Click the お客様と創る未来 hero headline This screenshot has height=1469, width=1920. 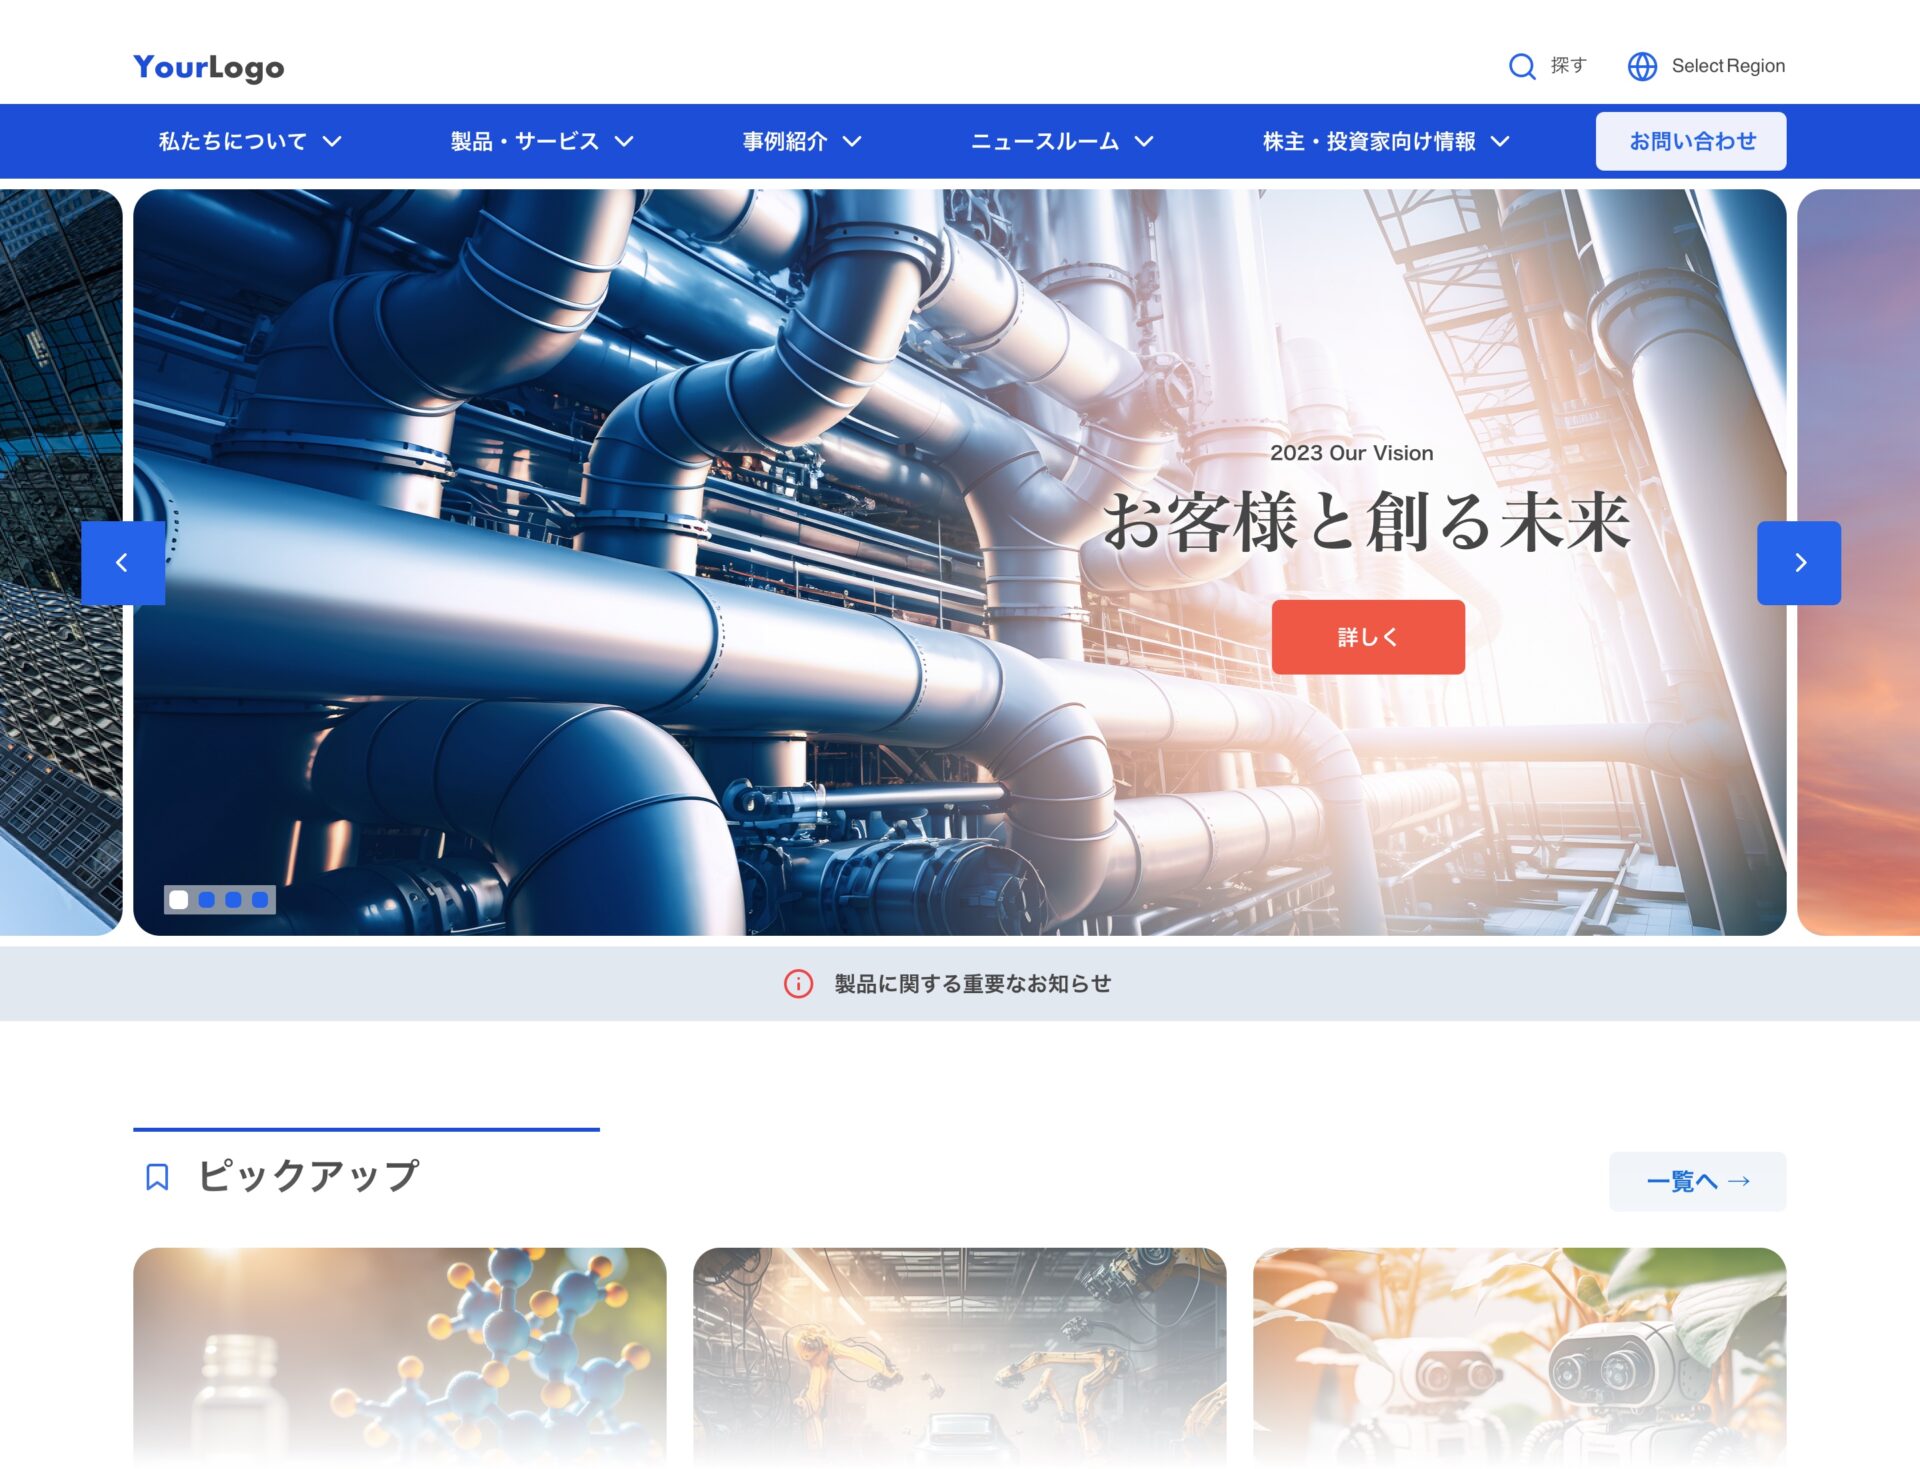[x=1367, y=522]
